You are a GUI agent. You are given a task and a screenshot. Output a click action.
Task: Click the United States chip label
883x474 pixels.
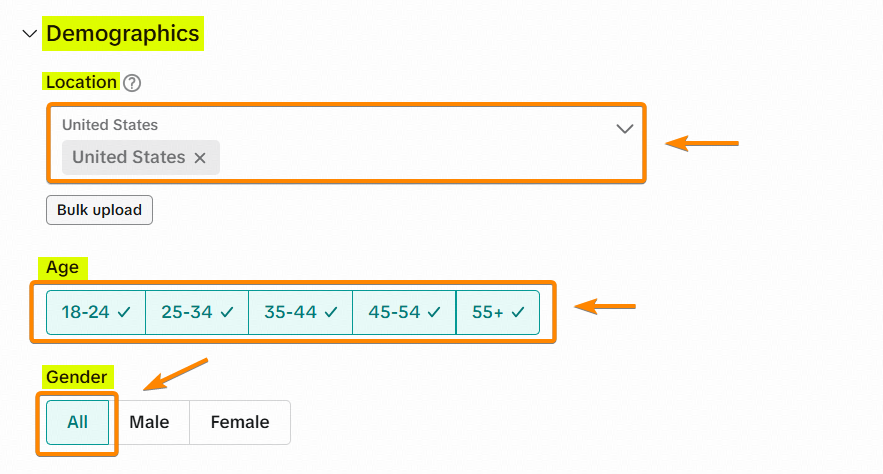click(128, 157)
